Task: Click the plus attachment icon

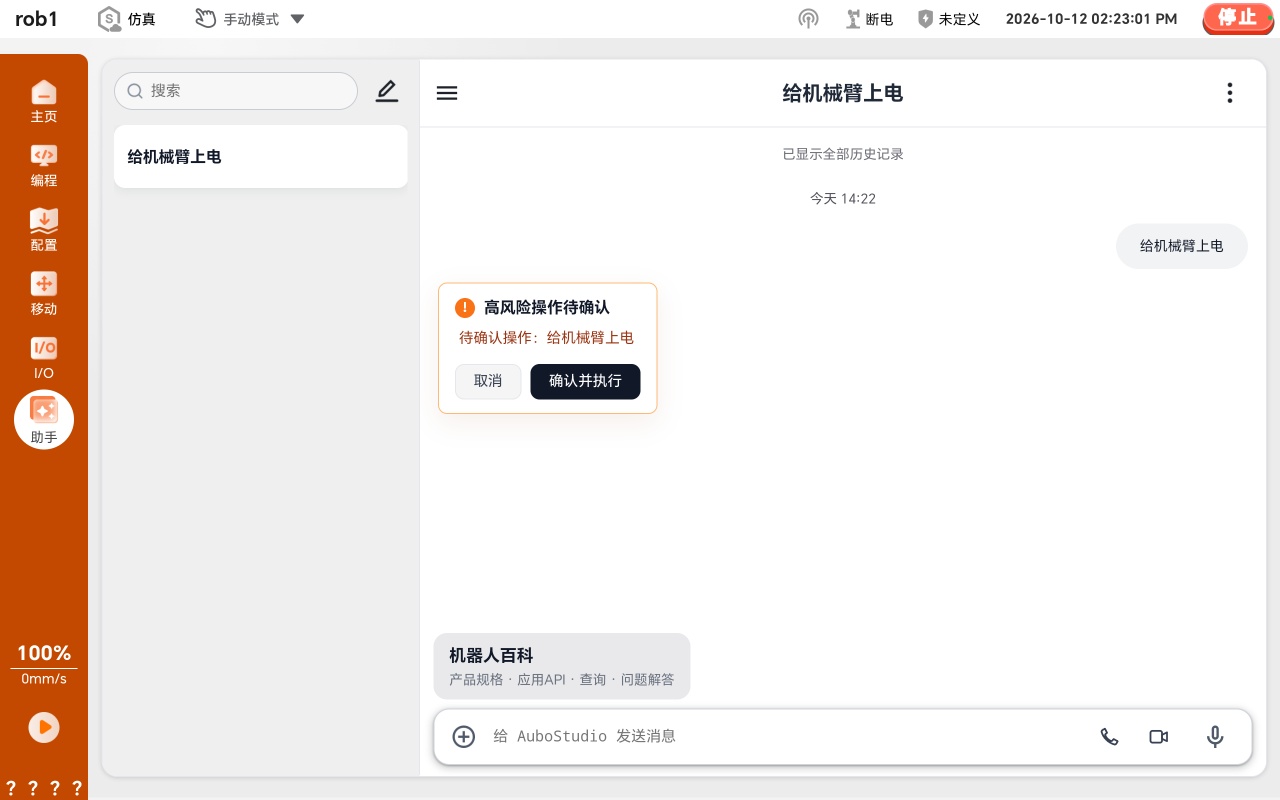Action: coord(464,737)
